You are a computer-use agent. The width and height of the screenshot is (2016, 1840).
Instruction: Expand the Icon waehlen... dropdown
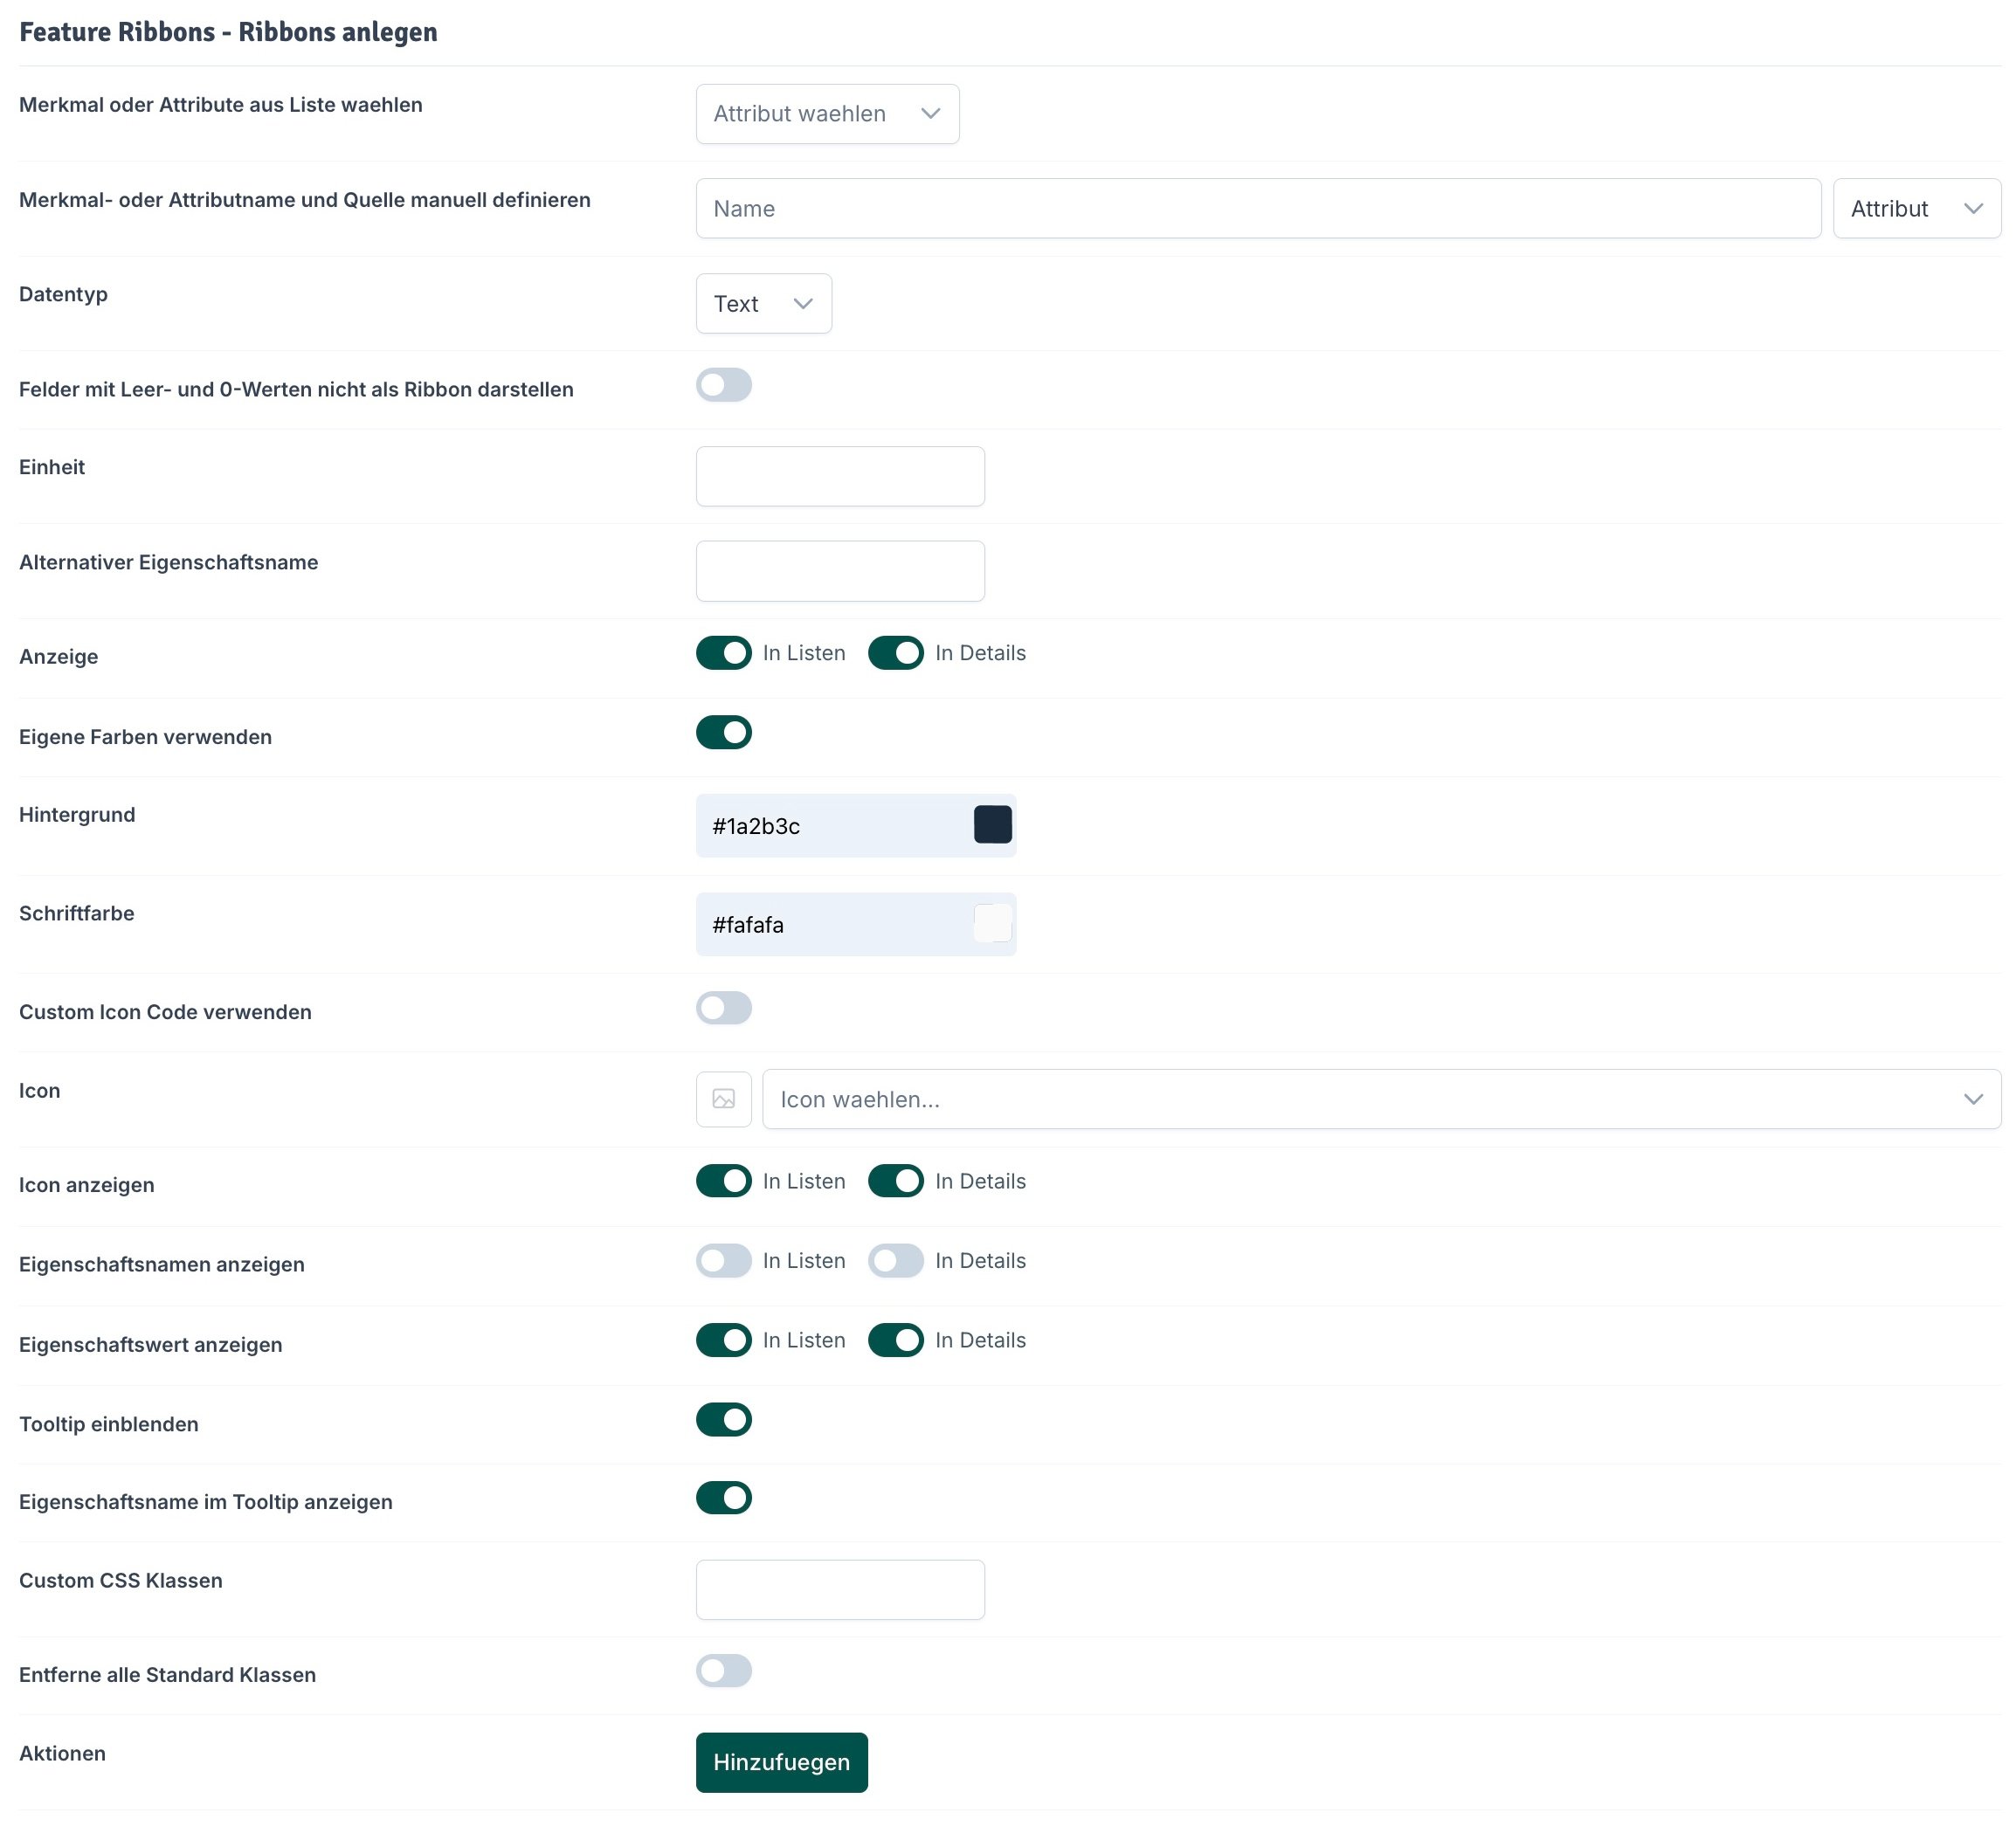click(x=1381, y=1099)
